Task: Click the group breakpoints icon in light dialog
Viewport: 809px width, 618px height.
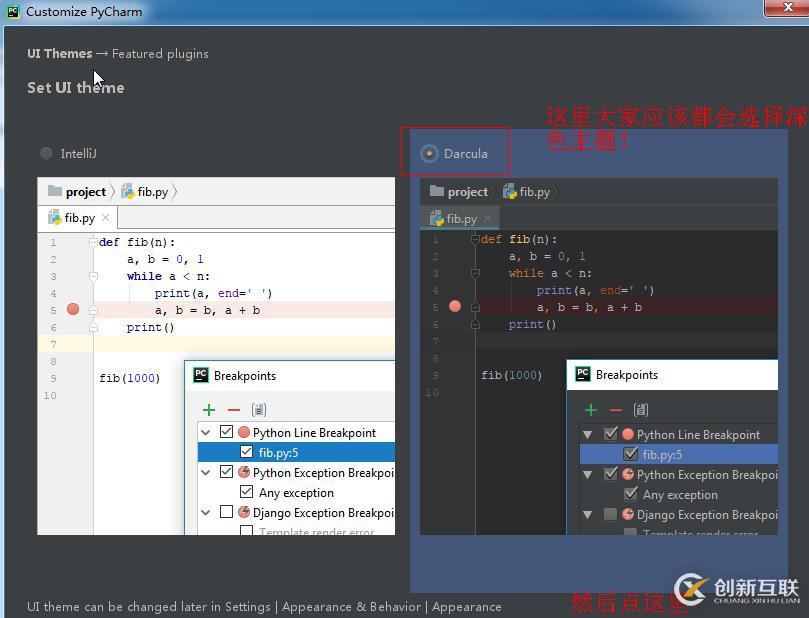Action: 258,410
